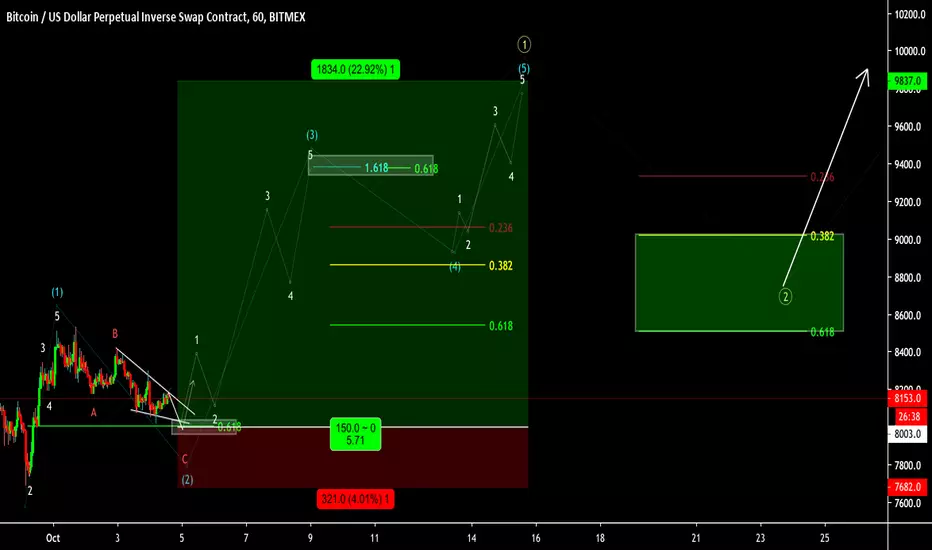Click the 10200.0 price axis label
This screenshot has width=932, height=550.
[x=909, y=14]
